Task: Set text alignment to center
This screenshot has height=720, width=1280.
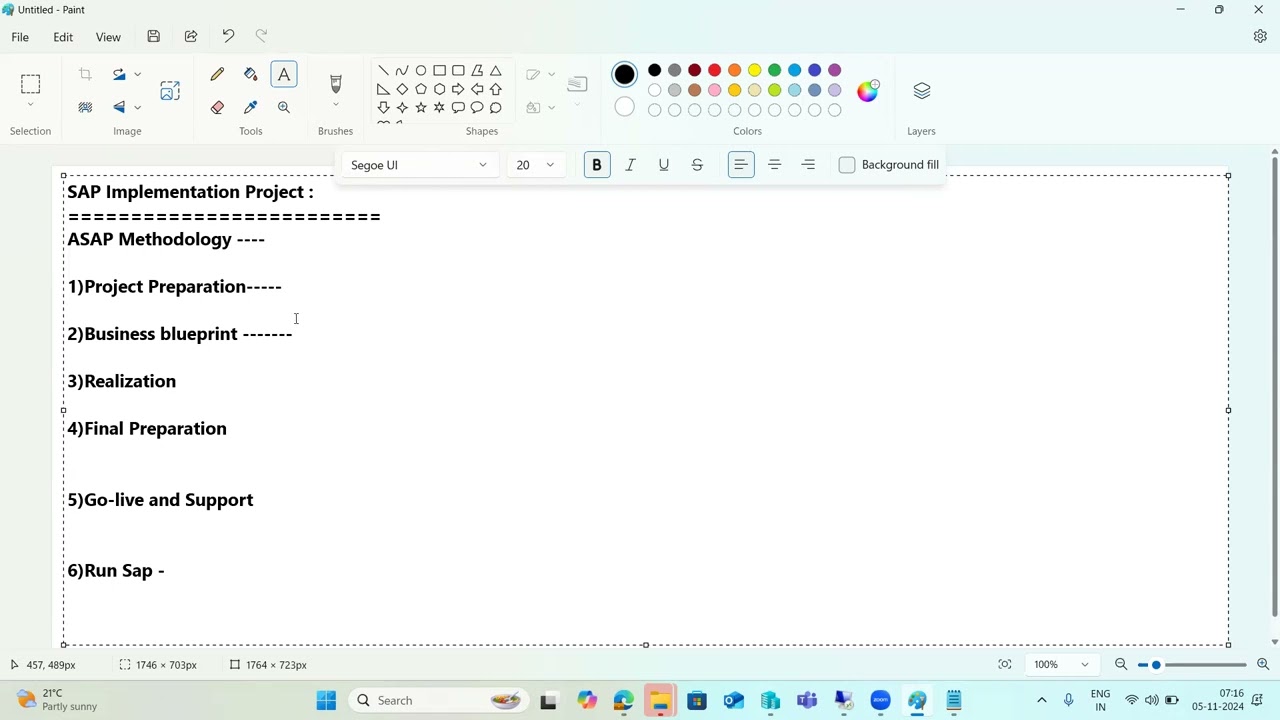Action: (774, 165)
